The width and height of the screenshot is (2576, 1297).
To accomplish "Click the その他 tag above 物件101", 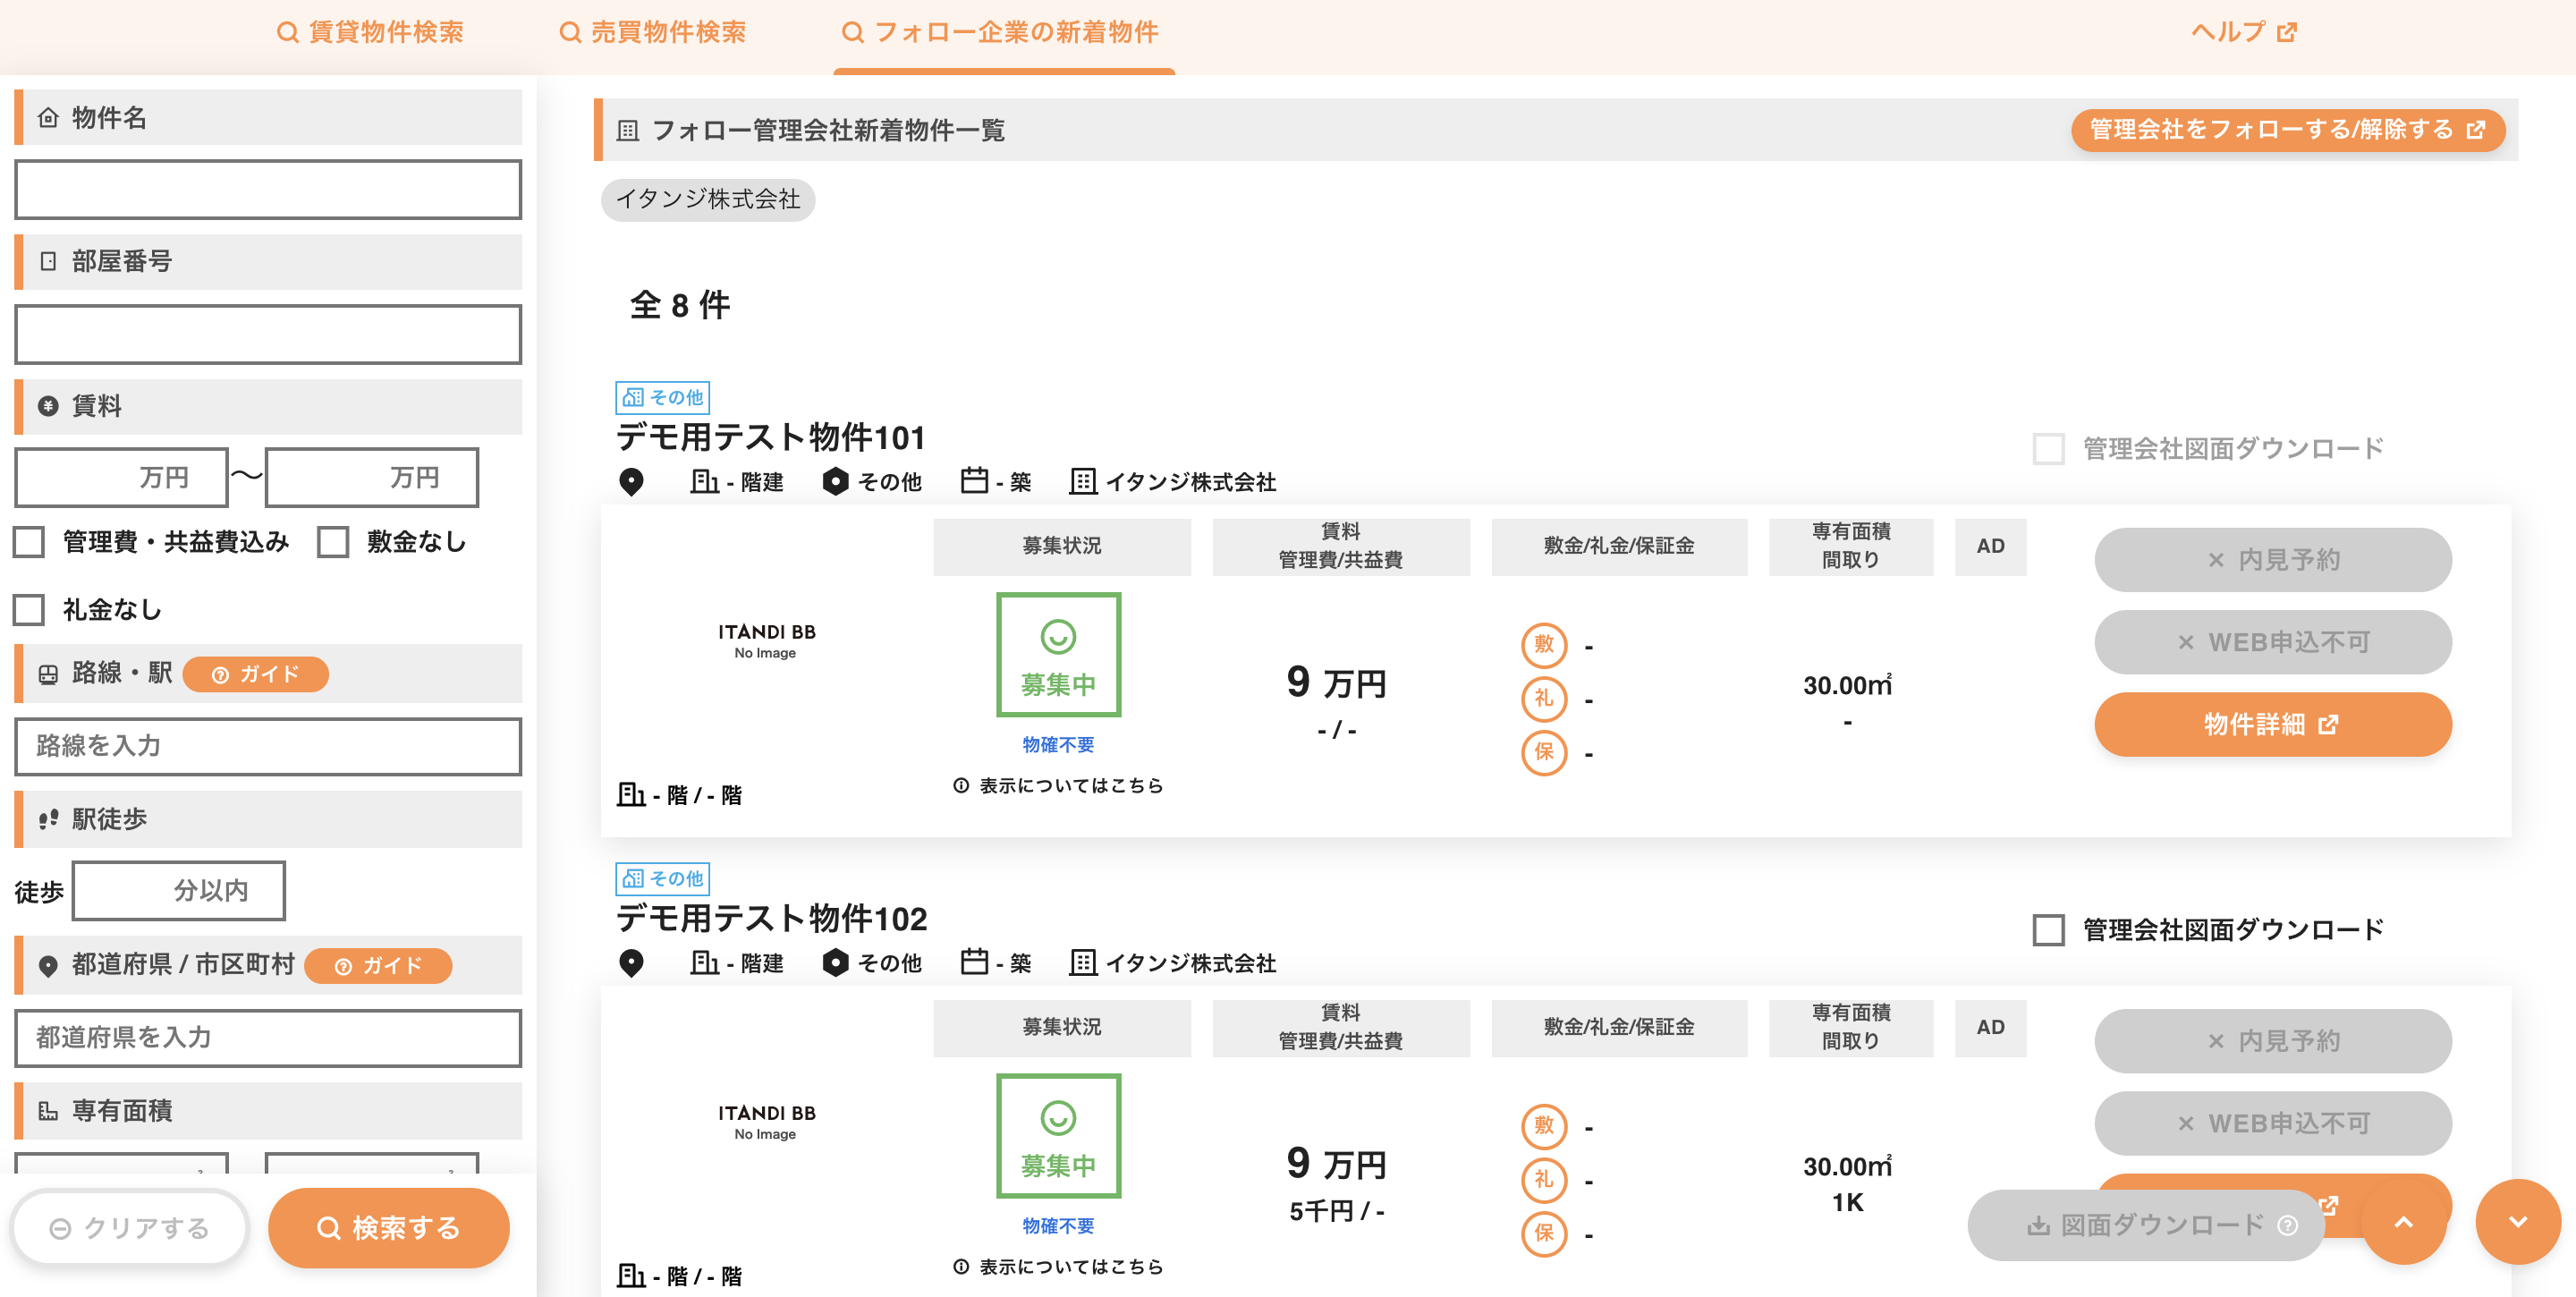I will [663, 397].
